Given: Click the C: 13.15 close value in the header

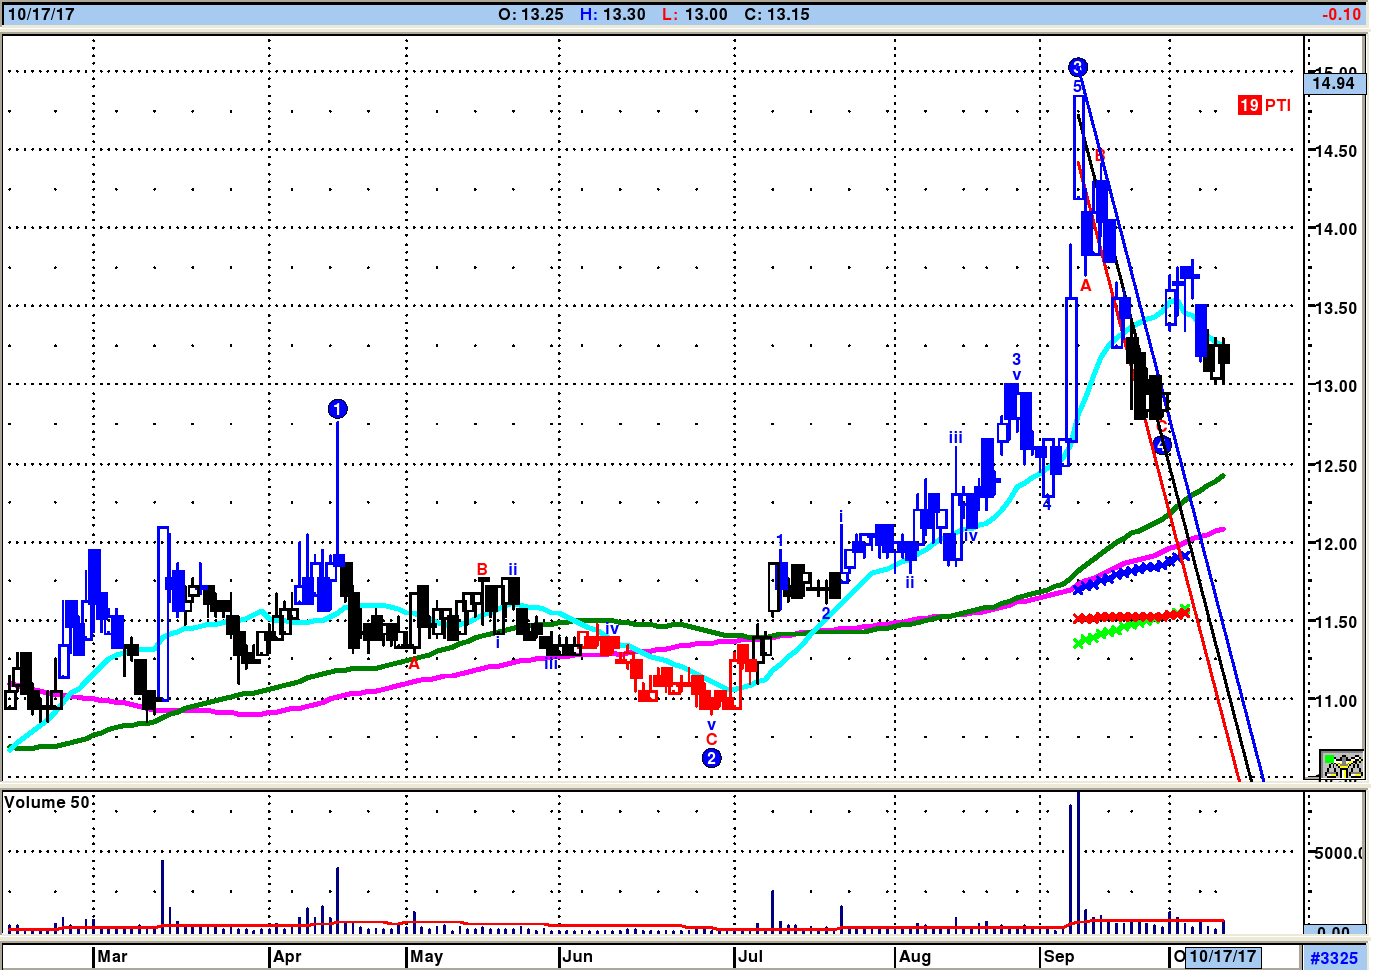Looking at the screenshot, I should [x=777, y=14].
